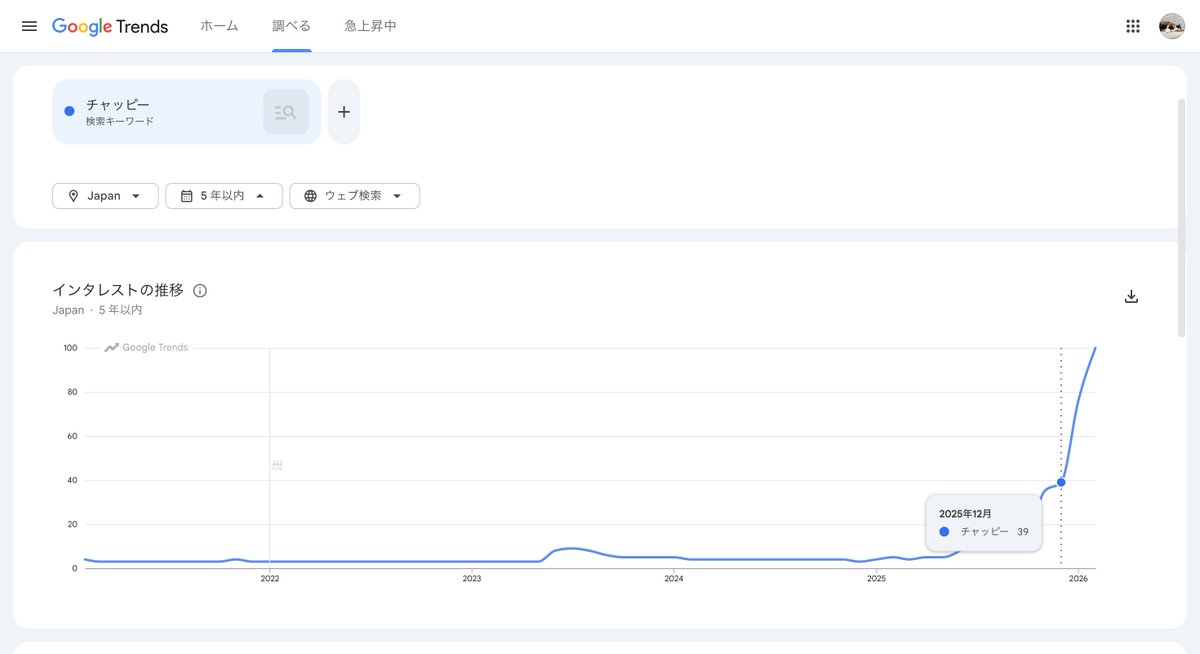The width and height of the screenshot is (1200, 654).
Task: Click the Google Trends logo
Action: tap(110, 26)
